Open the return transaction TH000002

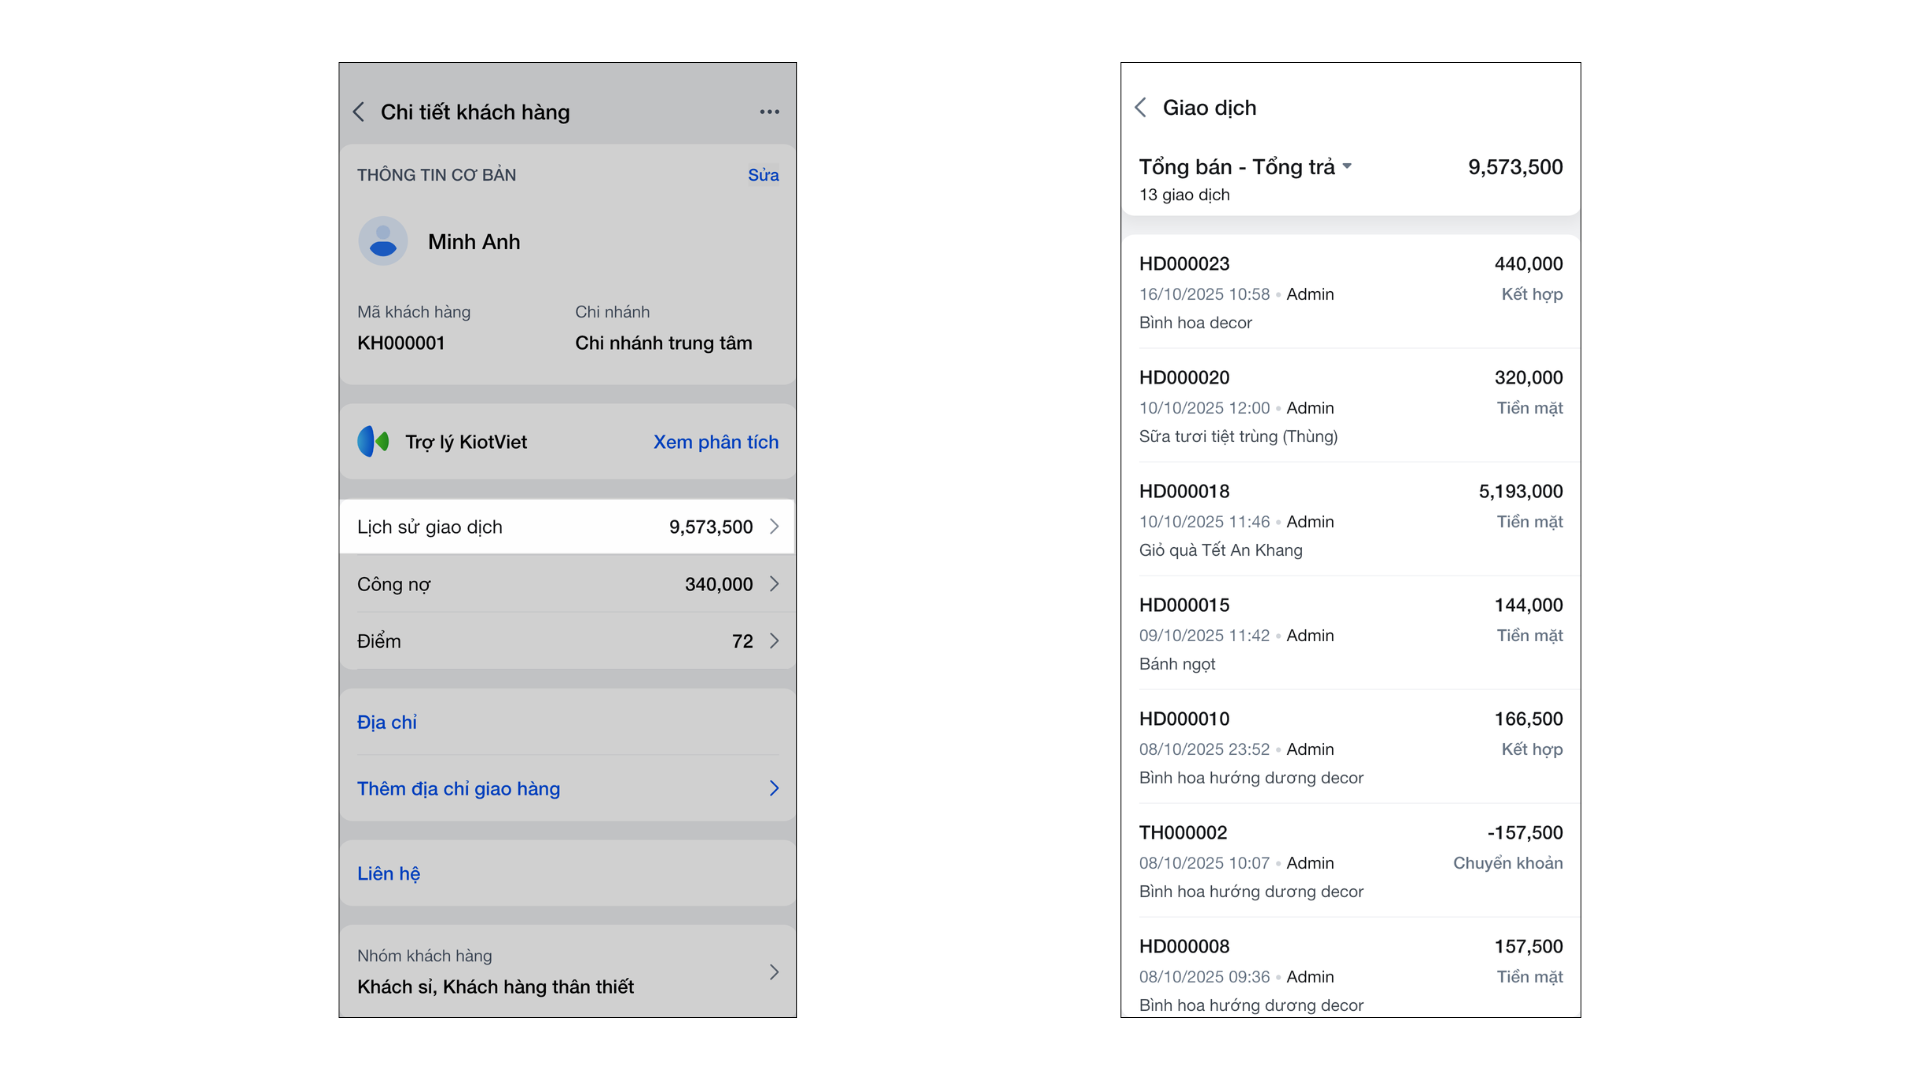tap(1350, 861)
